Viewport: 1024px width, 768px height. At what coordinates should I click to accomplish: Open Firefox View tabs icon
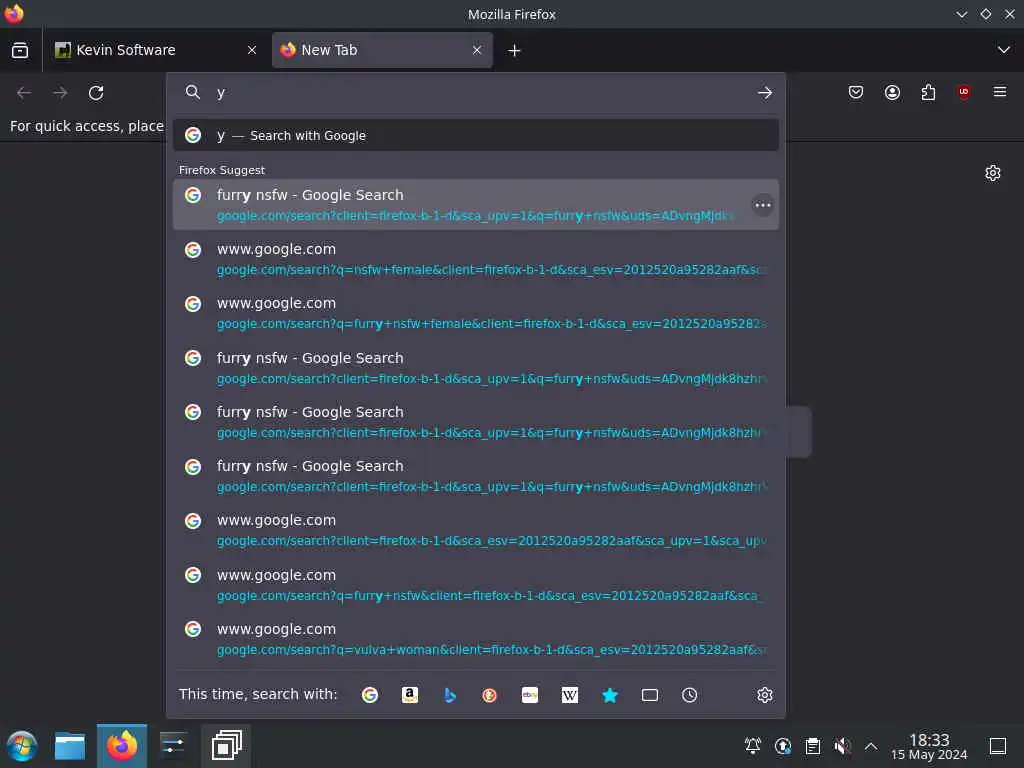tap(20, 50)
